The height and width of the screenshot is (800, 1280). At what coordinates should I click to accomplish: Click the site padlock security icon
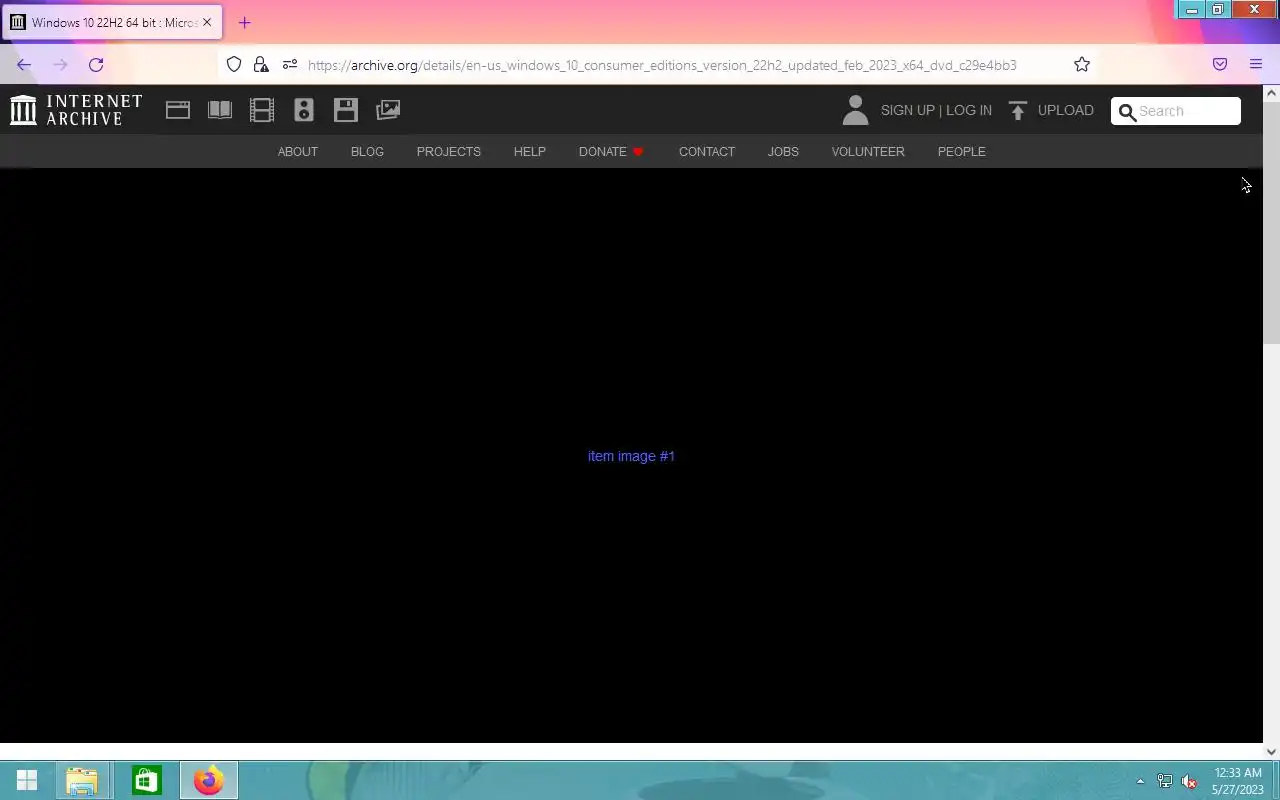[261, 64]
